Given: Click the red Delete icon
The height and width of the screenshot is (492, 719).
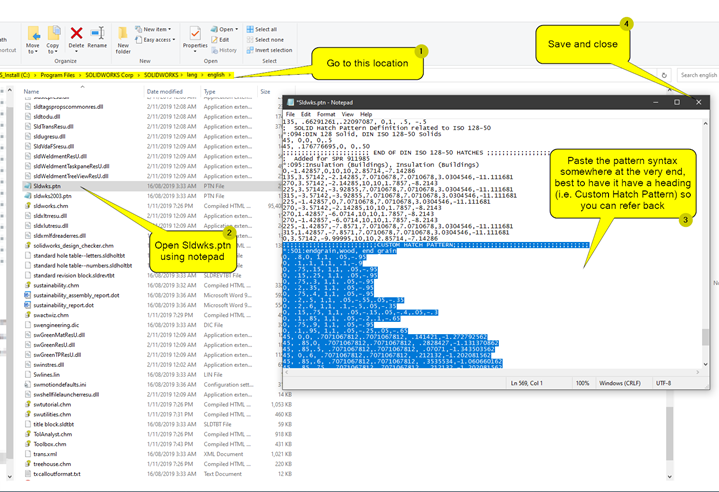Looking at the screenshot, I should (77, 32).
